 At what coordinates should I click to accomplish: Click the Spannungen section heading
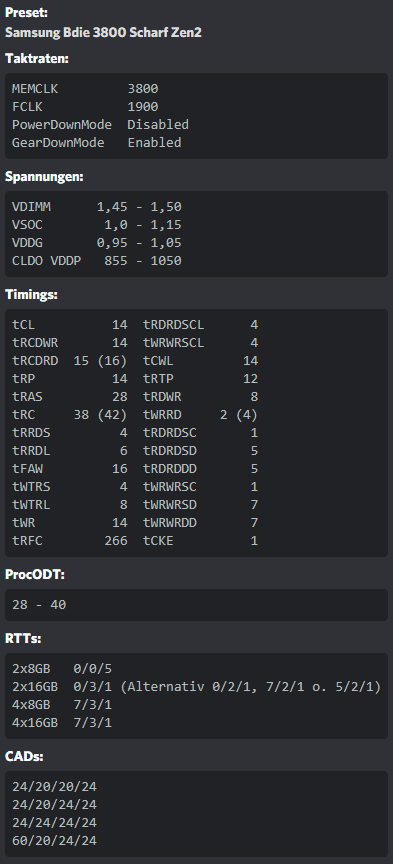point(44,176)
